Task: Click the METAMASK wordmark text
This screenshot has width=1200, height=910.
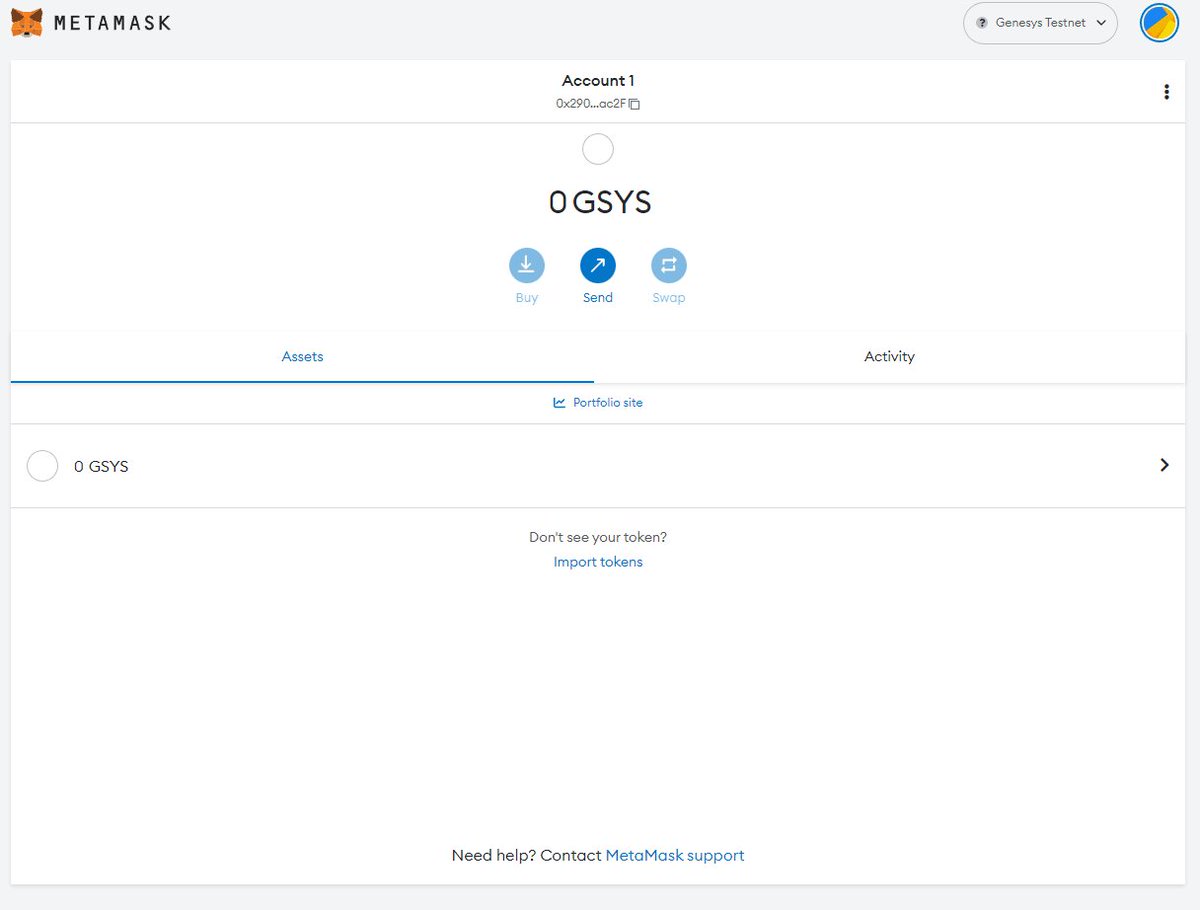Action: 112,22
